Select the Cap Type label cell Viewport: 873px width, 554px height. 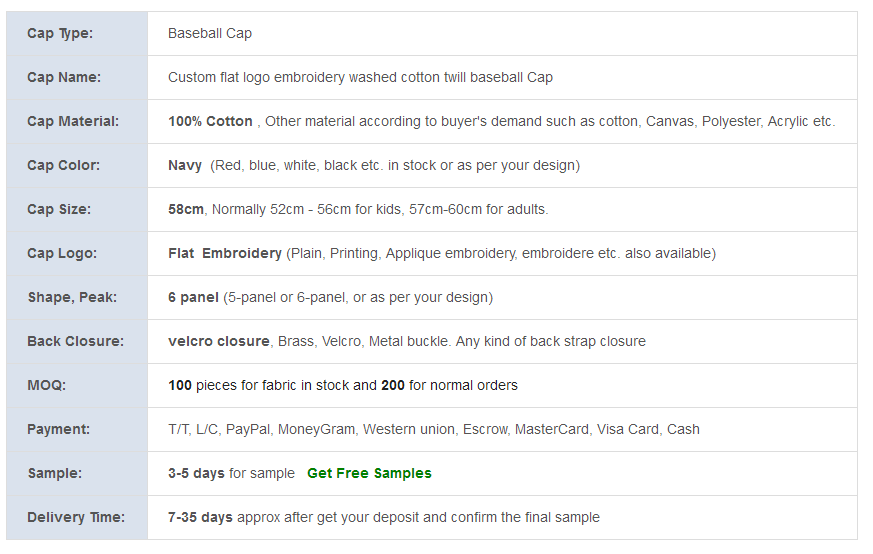(77, 33)
